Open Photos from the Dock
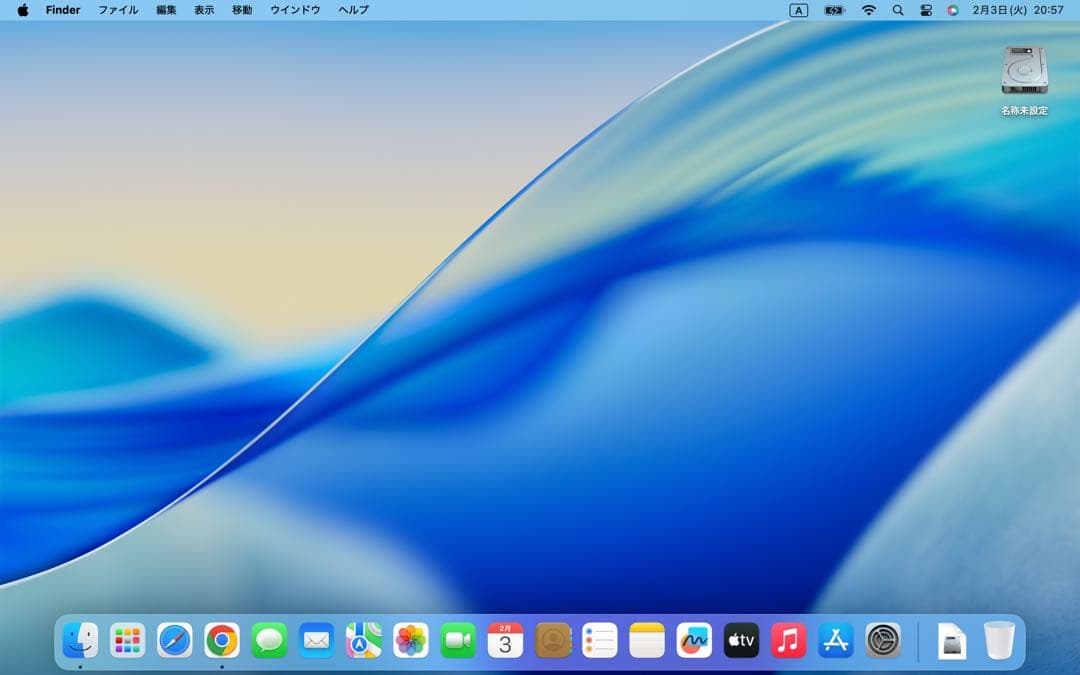Image resolution: width=1080 pixels, height=675 pixels. tap(412, 640)
